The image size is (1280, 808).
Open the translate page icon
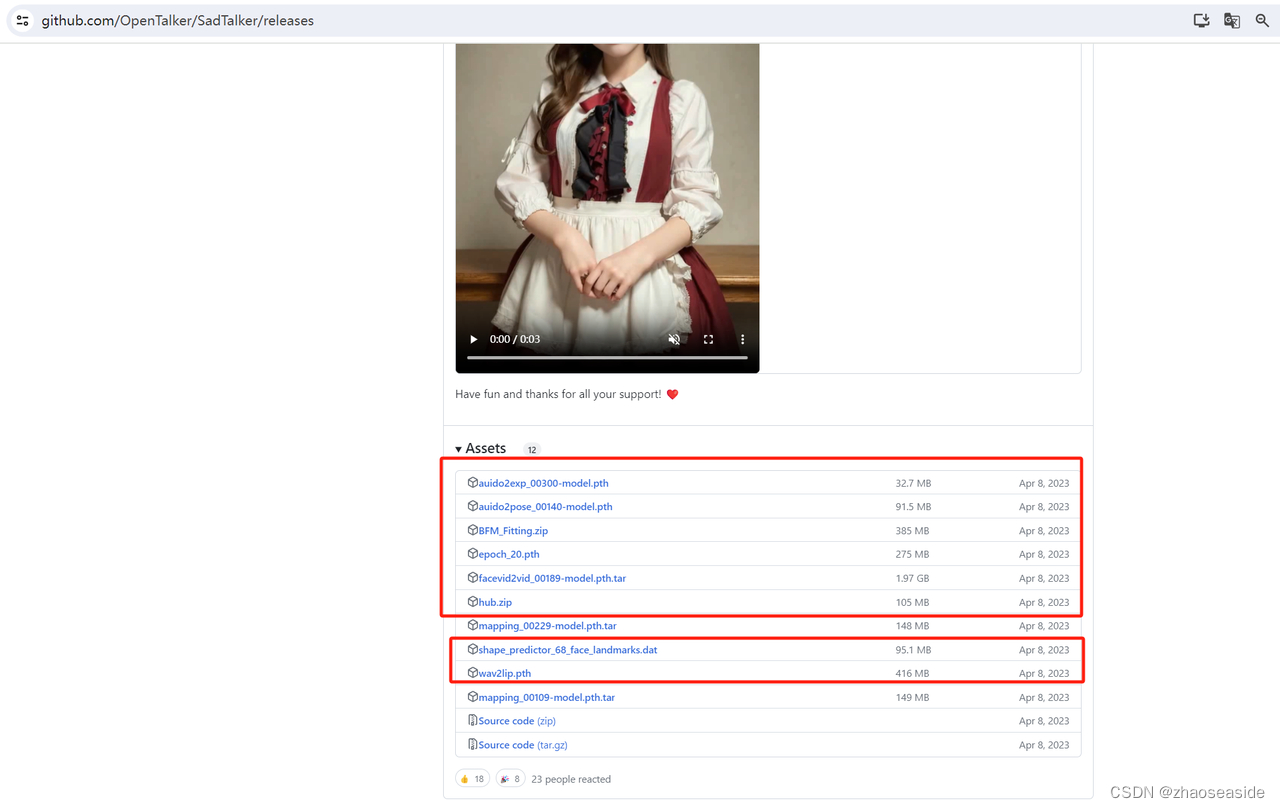[x=1232, y=20]
